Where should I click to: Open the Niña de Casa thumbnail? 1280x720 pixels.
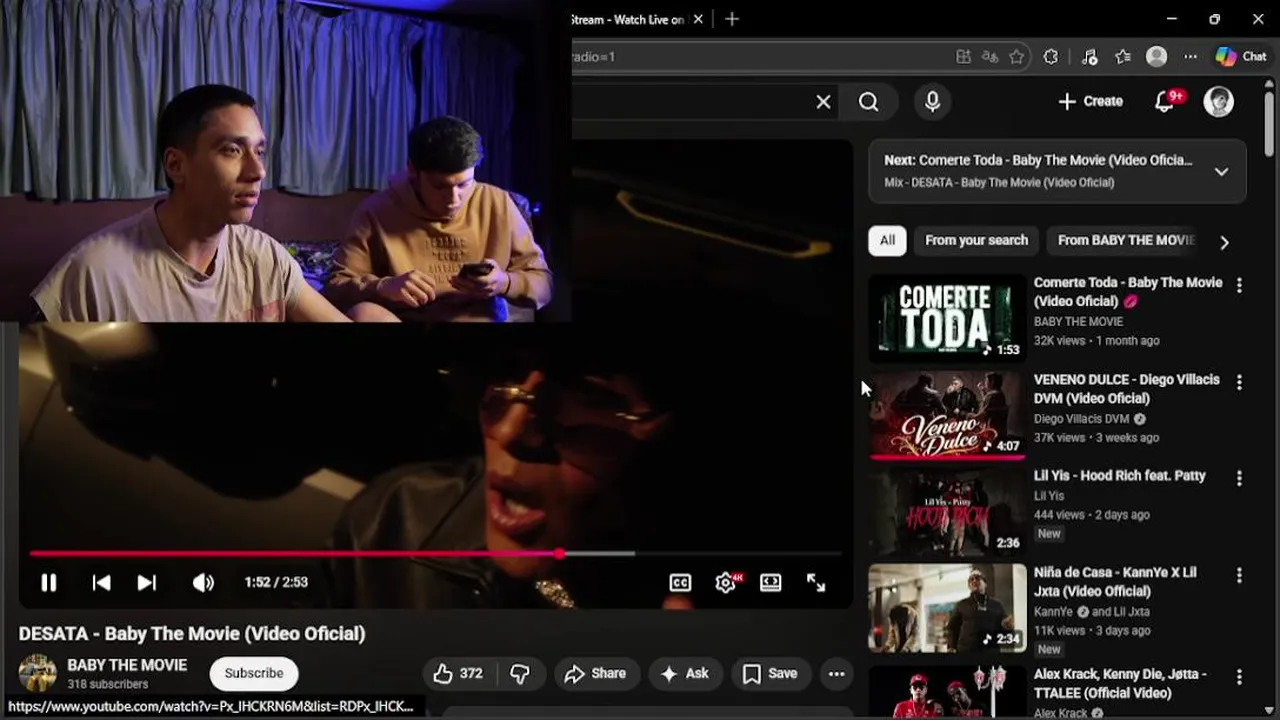[x=947, y=608]
